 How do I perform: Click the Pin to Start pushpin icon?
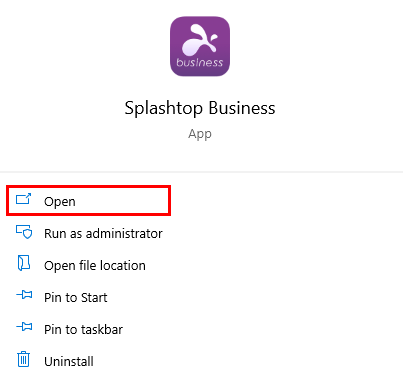(24, 295)
